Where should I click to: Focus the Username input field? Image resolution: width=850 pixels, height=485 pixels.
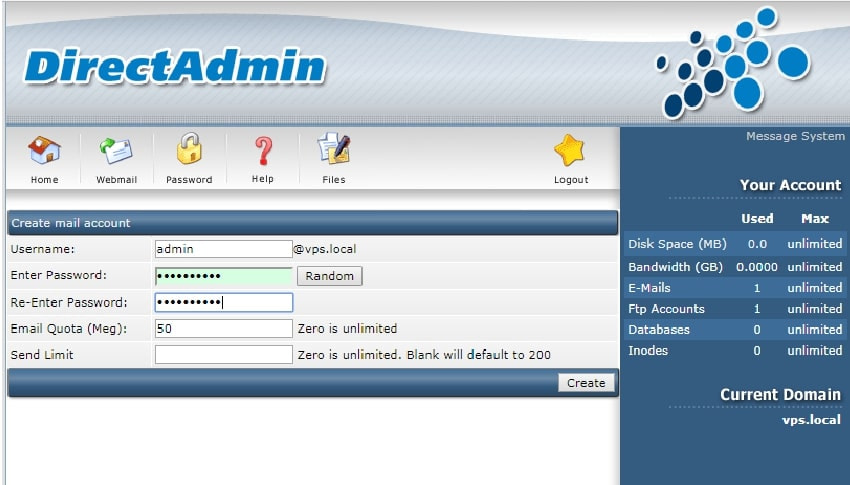point(223,249)
